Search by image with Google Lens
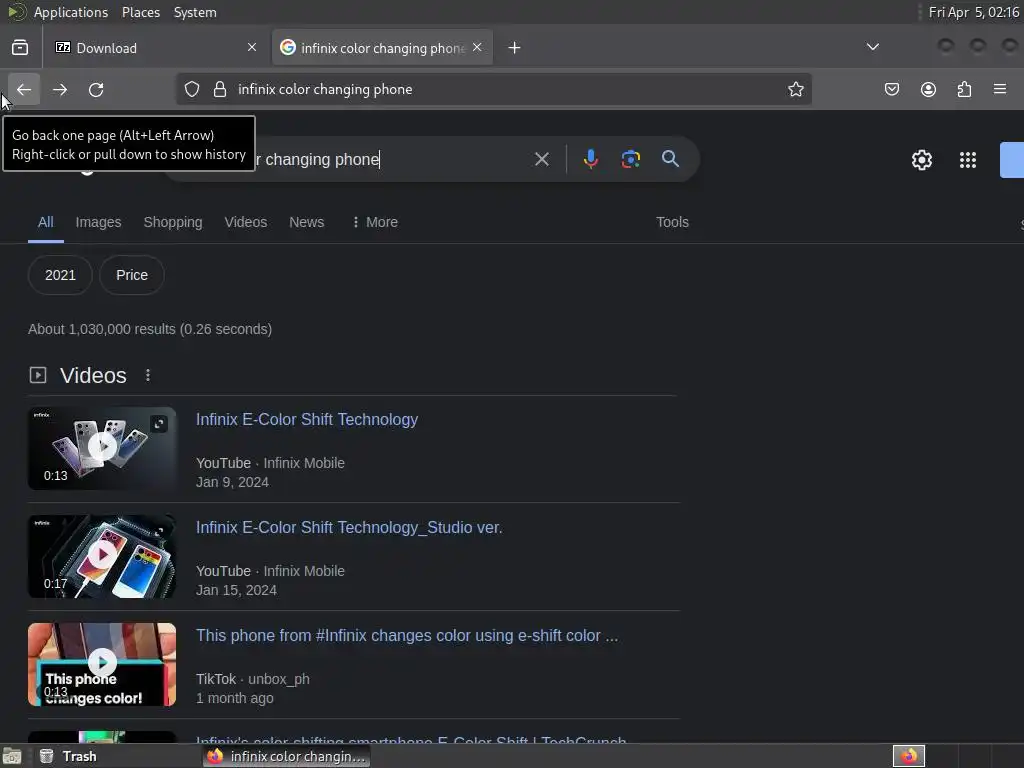 coord(631,159)
